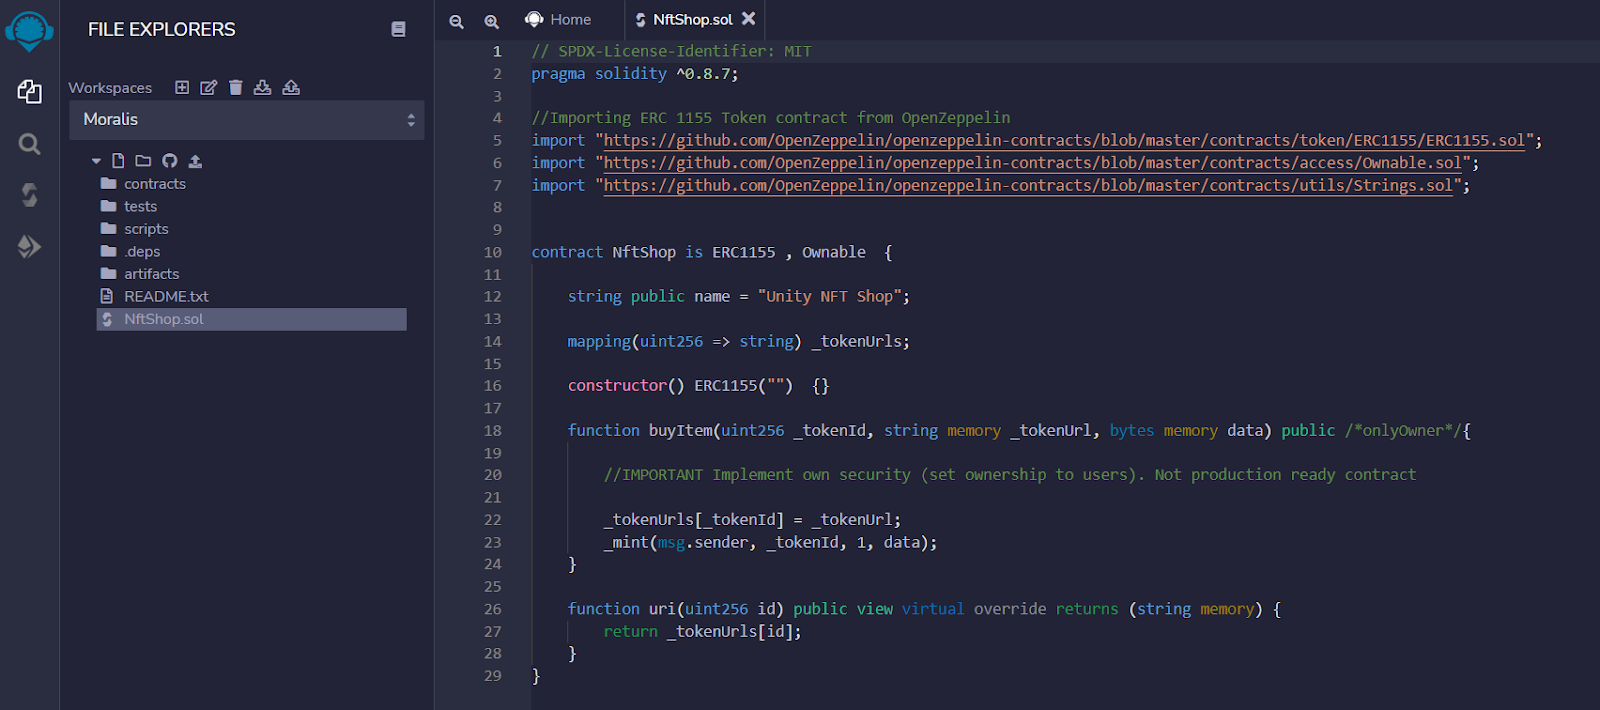Rename workspace with the edit icon

[208, 87]
